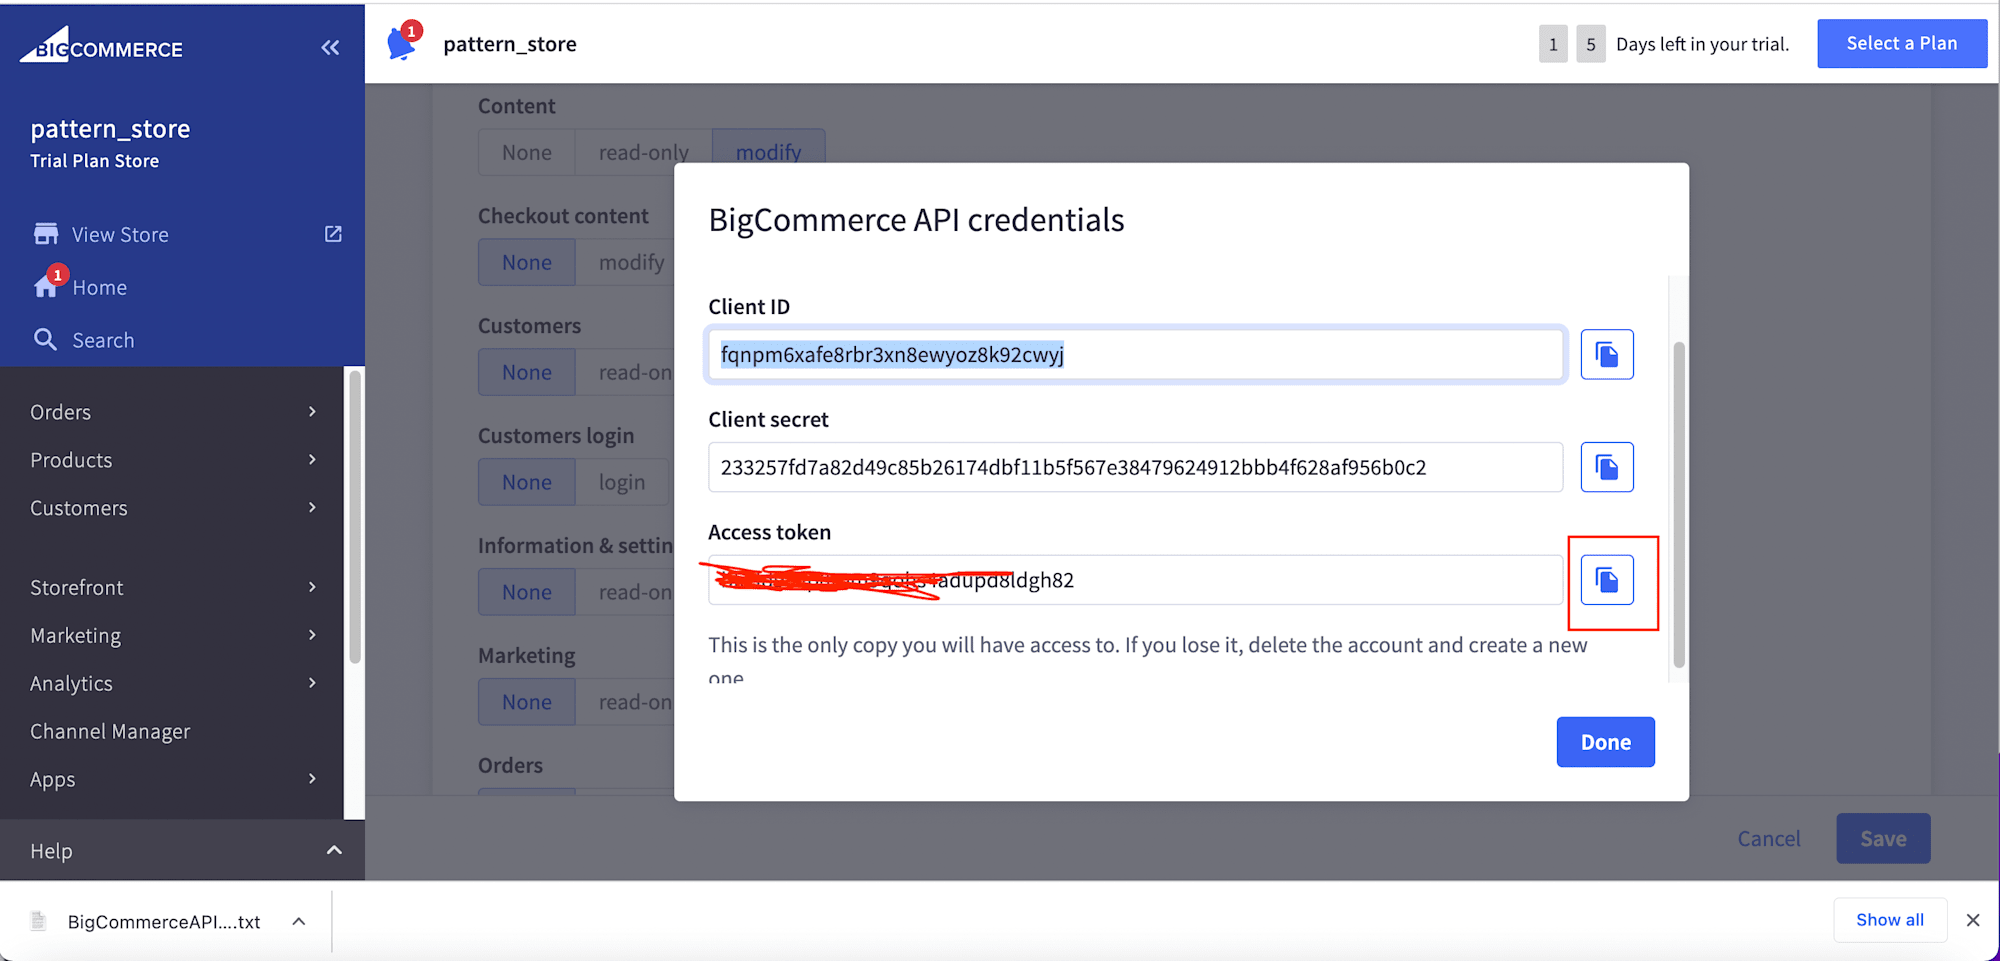Go to Home in sidebar
The image size is (2000, 961).
[x=100, y=288]
